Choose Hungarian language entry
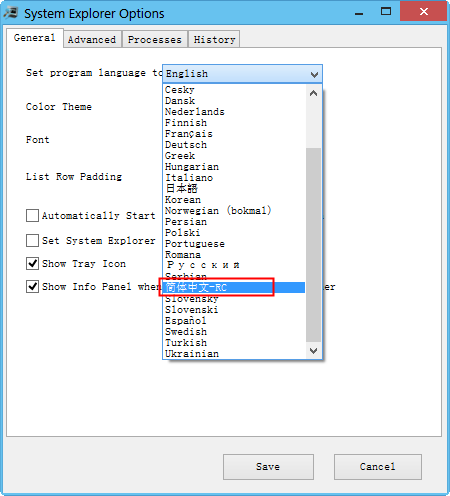Viewport: 450px width, 496px height. pyautogui.click(x=235, y=167)
